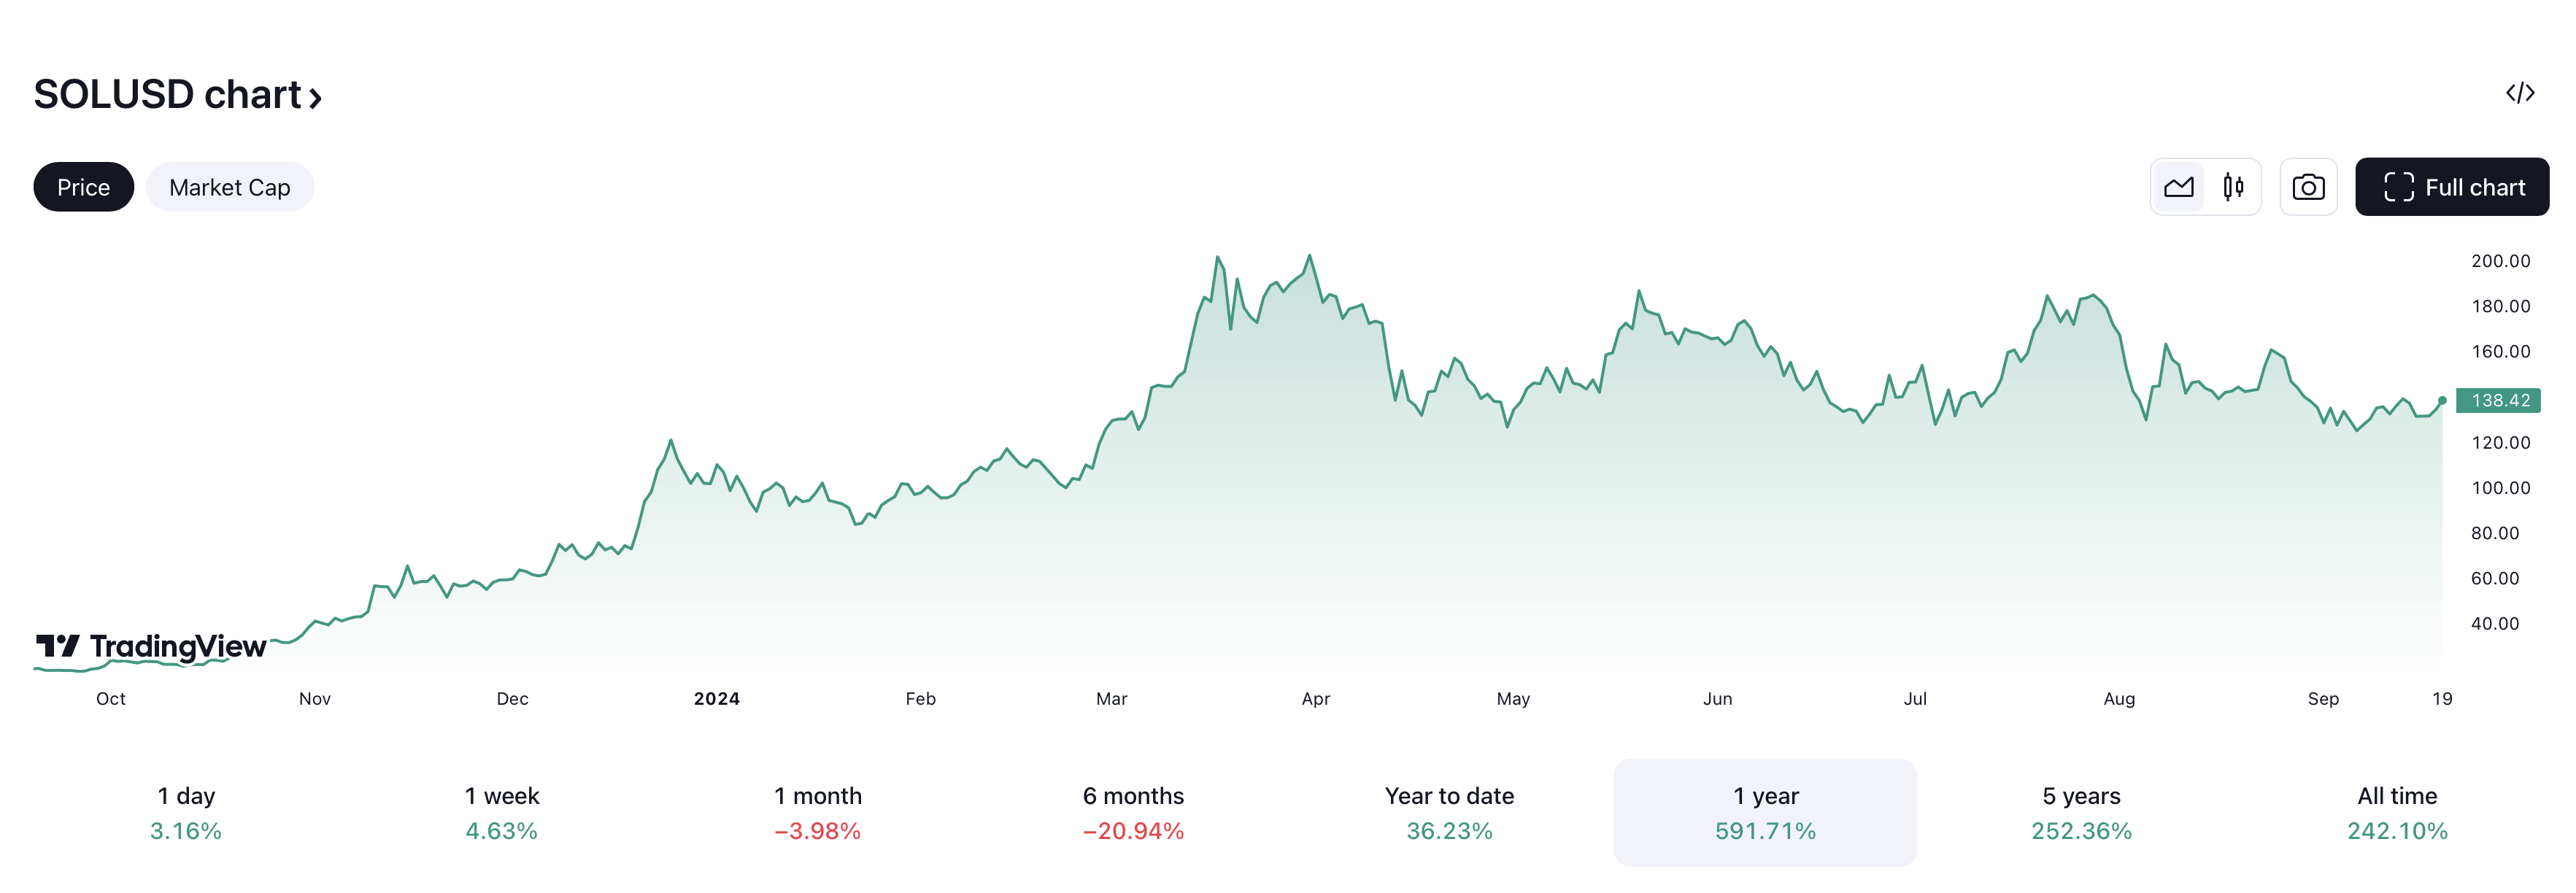Switch to area chart style

click(x=2178, y=187)
